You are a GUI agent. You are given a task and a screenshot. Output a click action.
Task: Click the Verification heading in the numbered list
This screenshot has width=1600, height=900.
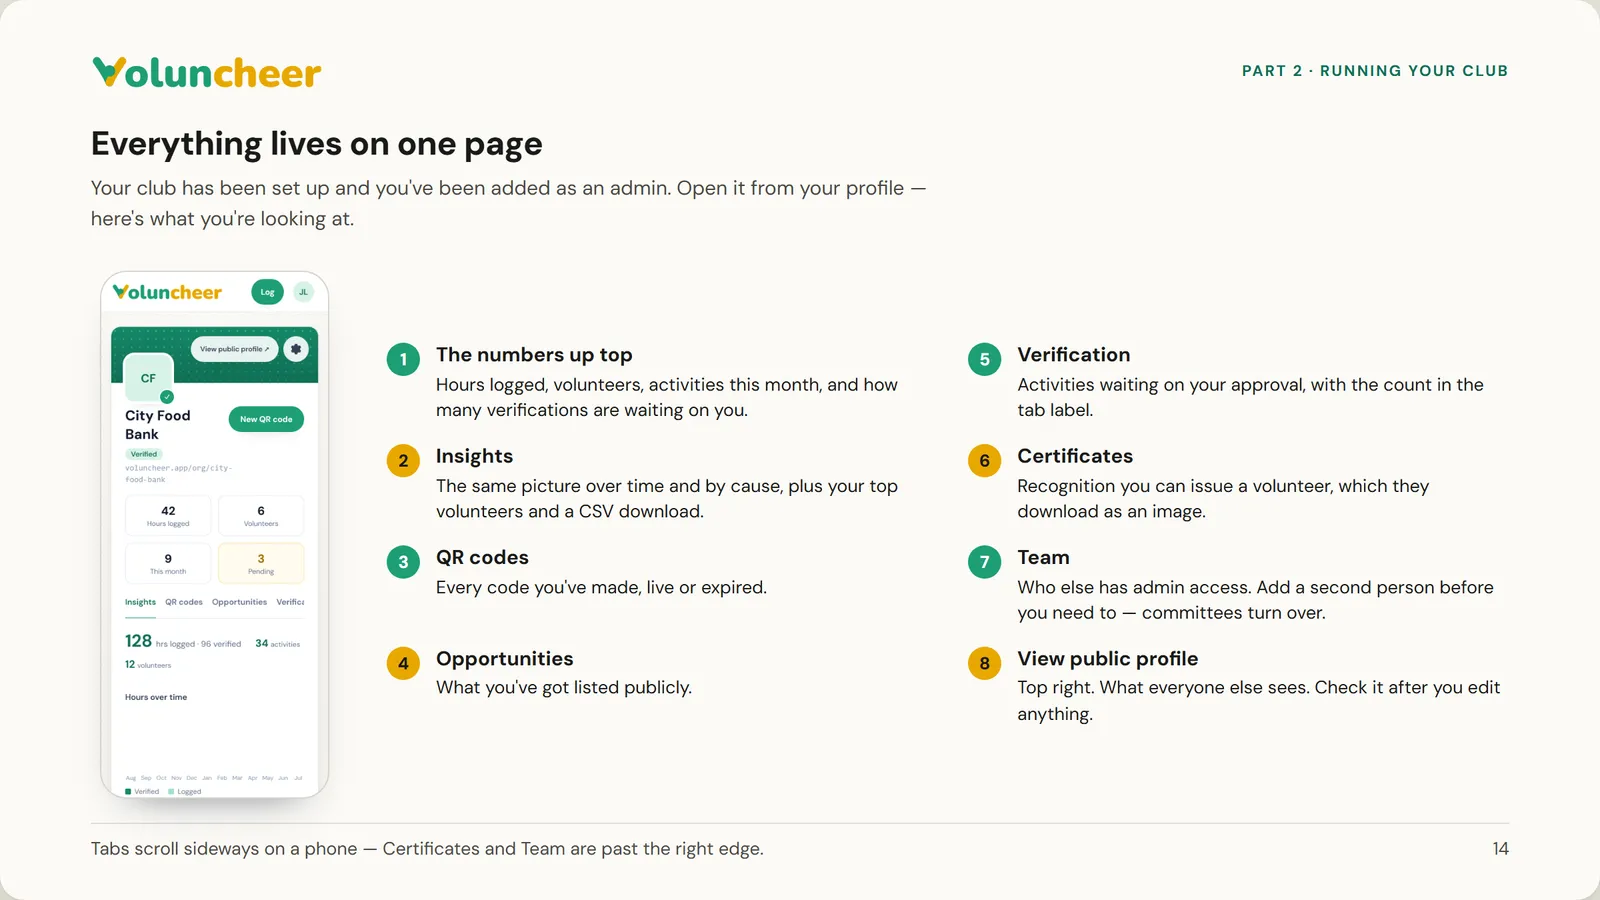tap(1074, 355)
